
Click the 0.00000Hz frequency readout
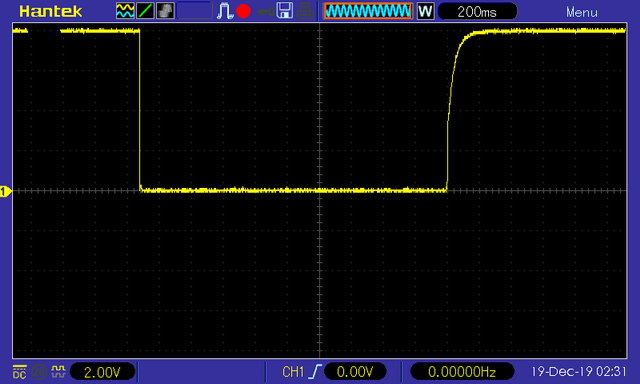(x=462, y=372)
